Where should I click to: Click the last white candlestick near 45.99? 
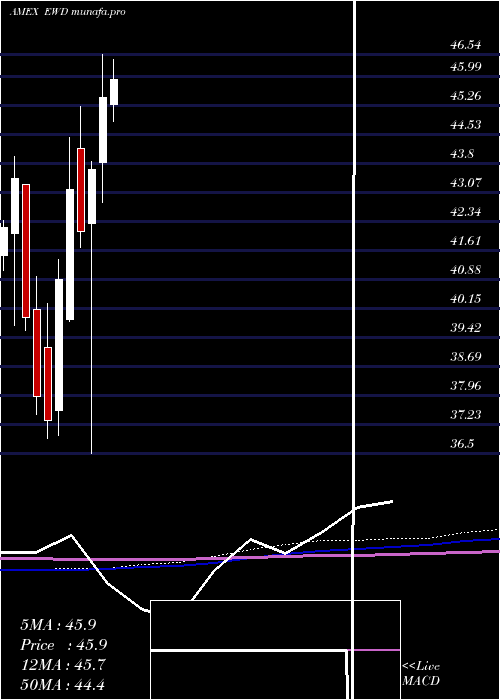click(x=114, y=92)
